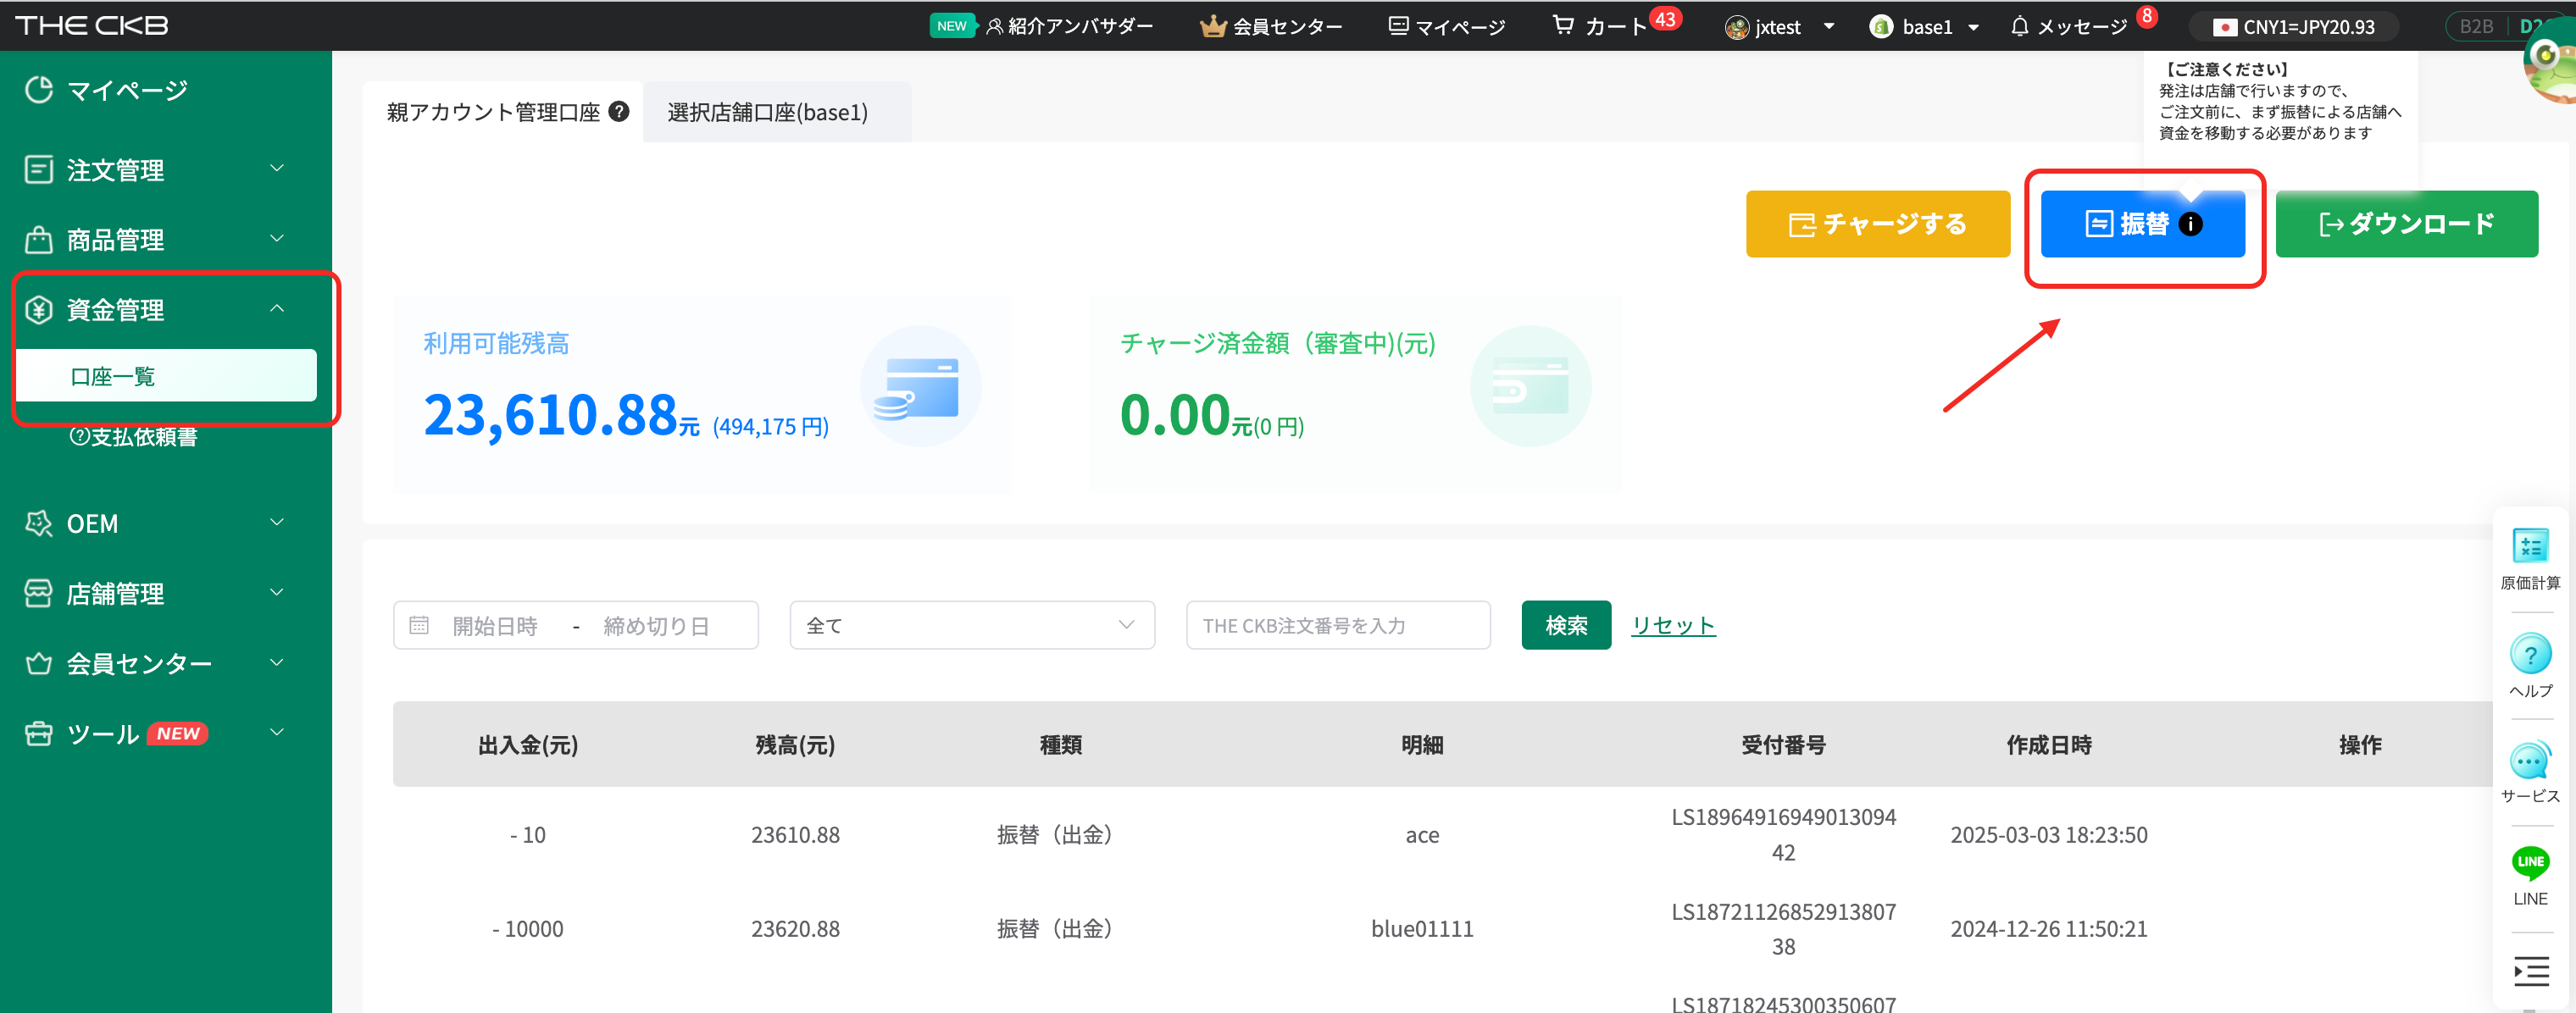Click 開始日時 start date field
The width and height of the screenshot is (2576, 1013).
(495, 626)
